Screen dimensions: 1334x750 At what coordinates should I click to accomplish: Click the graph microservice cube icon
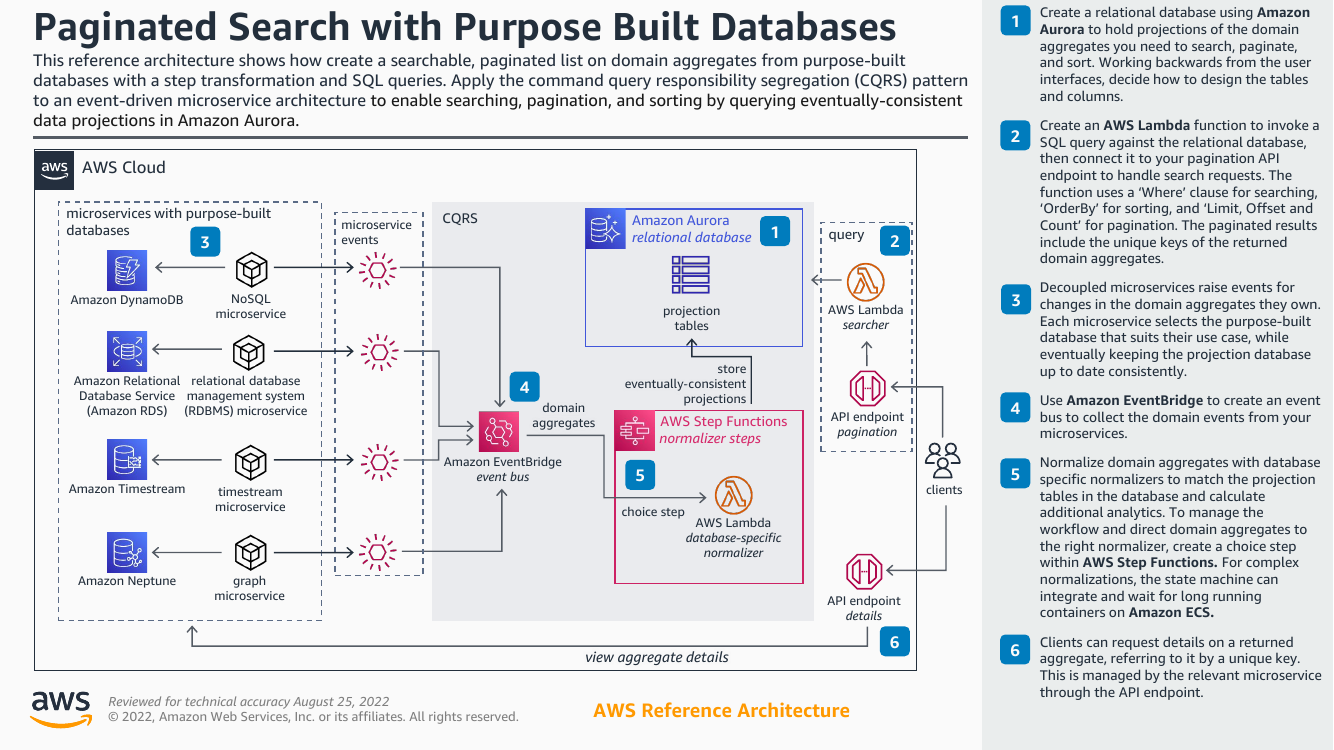point(250,552)
